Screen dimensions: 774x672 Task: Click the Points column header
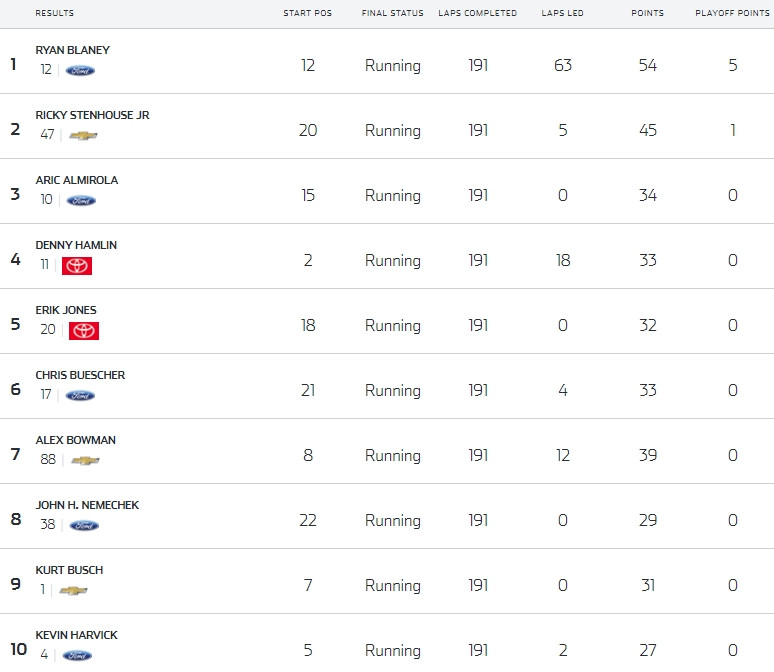tap(648, 13)
